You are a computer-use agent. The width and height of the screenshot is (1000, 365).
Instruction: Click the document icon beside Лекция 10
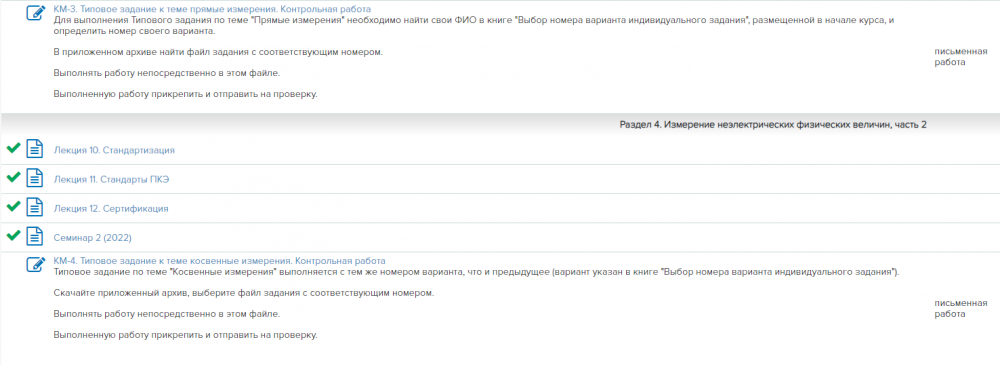pyautogui.click(x=35, y=150)
